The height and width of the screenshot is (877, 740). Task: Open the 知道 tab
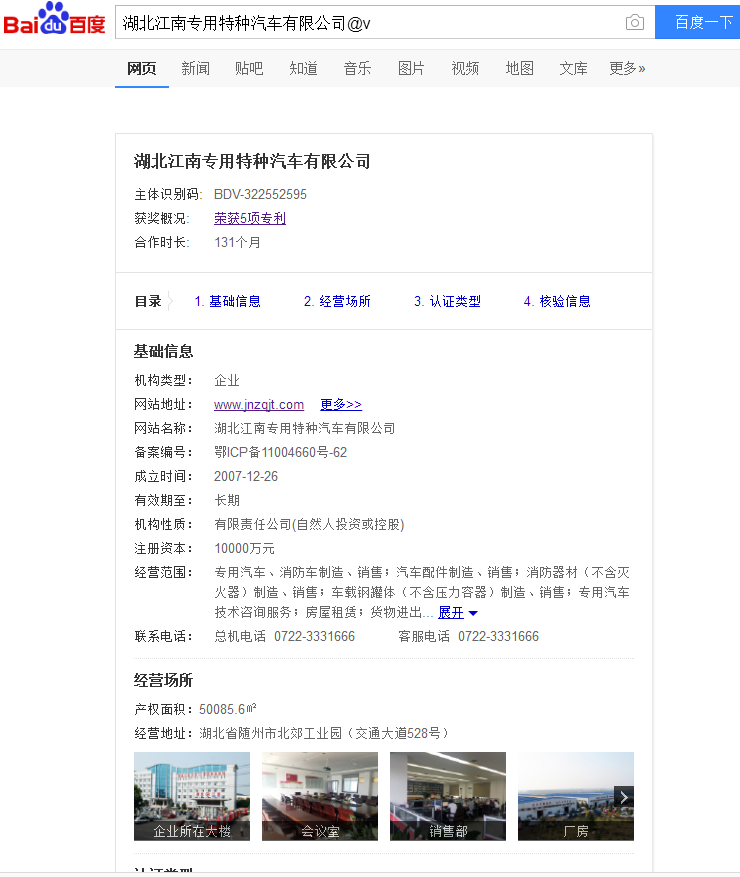coord(303,68)
